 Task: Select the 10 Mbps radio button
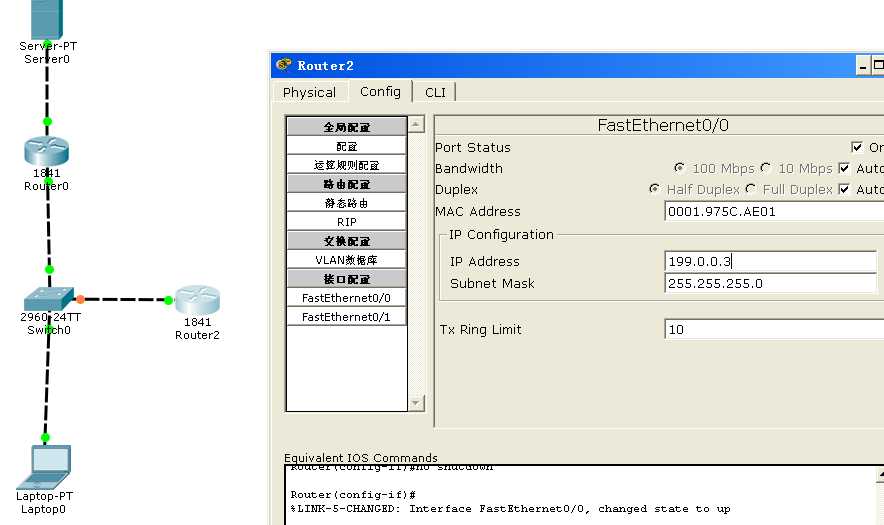(x=765, y=167)
